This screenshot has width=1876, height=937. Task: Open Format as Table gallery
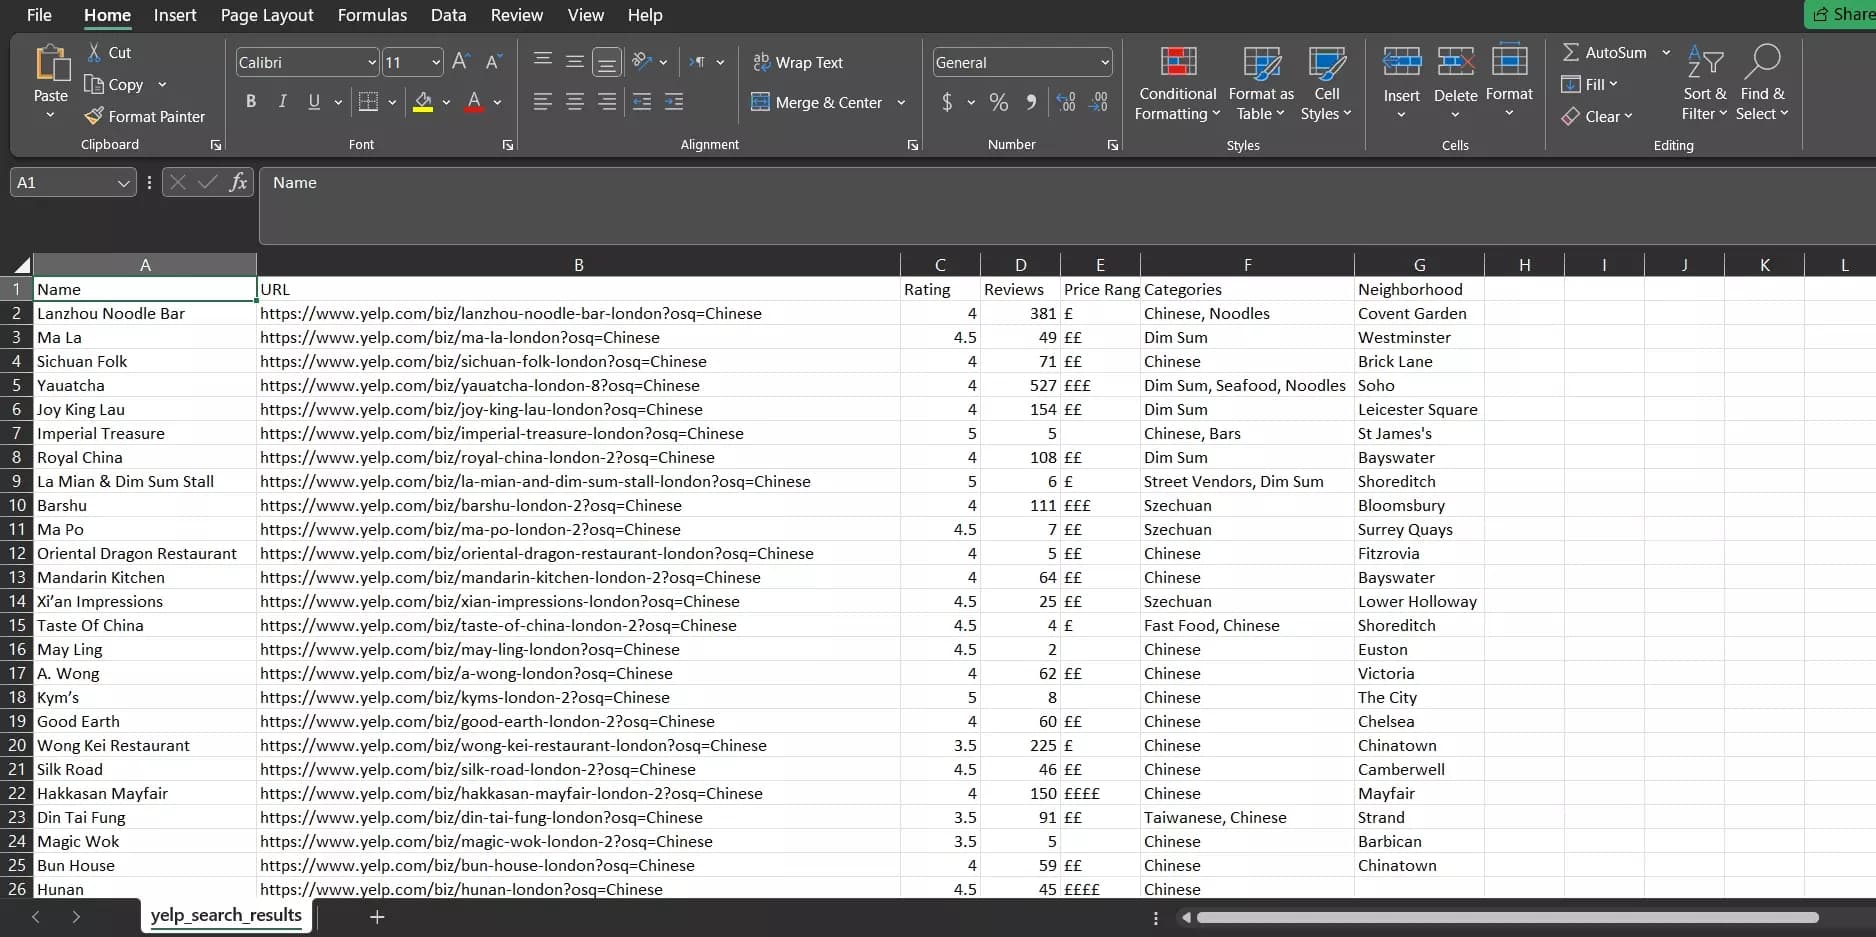tap(1261, 84)
